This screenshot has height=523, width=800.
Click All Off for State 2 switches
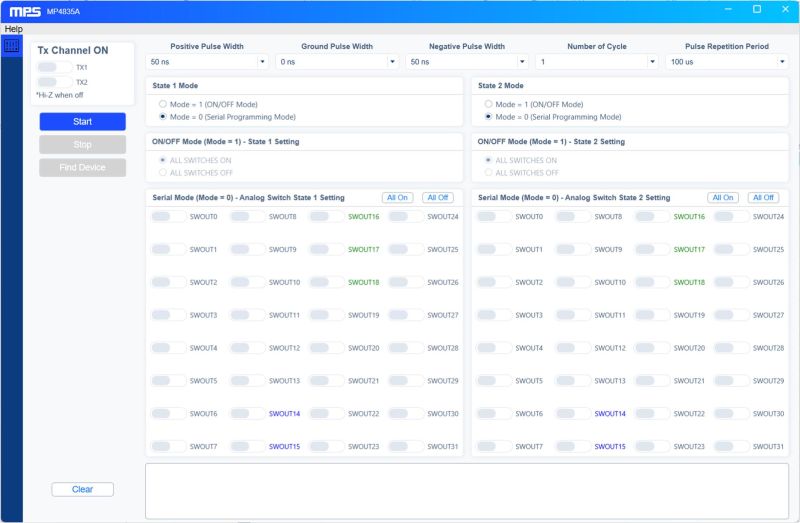pos(763,198)
